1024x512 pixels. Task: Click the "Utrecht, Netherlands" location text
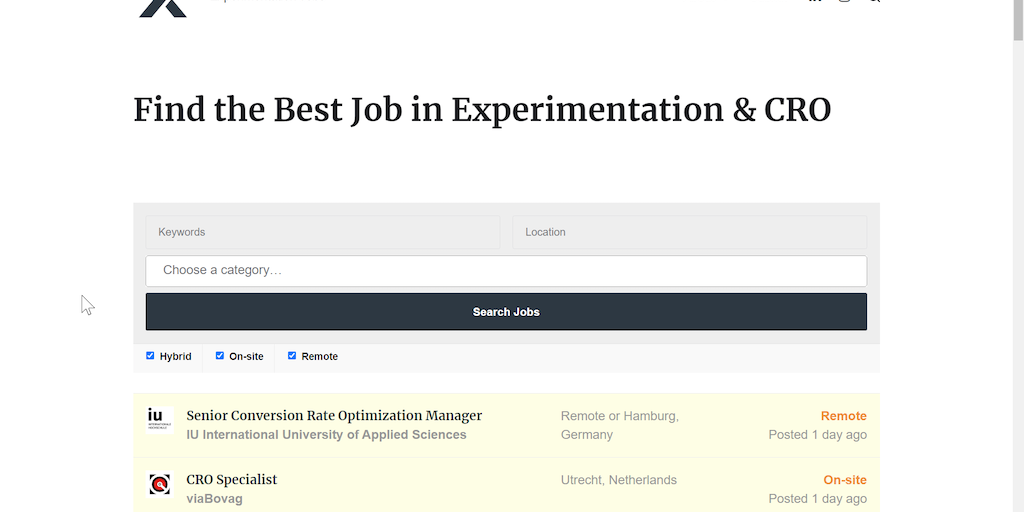click(618, 480)
